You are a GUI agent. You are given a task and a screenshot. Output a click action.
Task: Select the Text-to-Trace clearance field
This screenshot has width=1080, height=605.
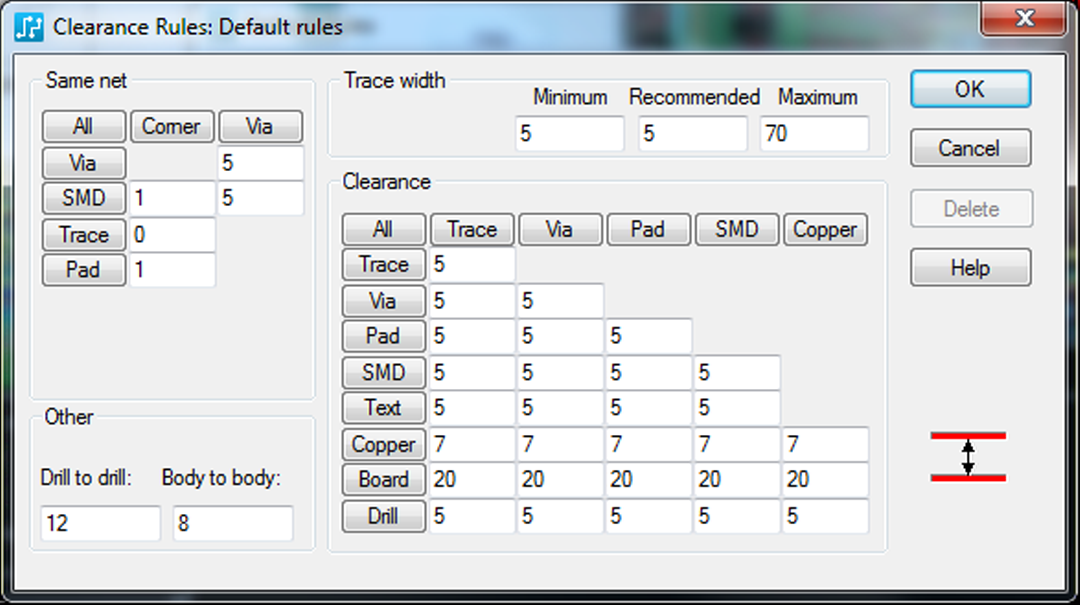pyautogui.click(x=472, y=407)
